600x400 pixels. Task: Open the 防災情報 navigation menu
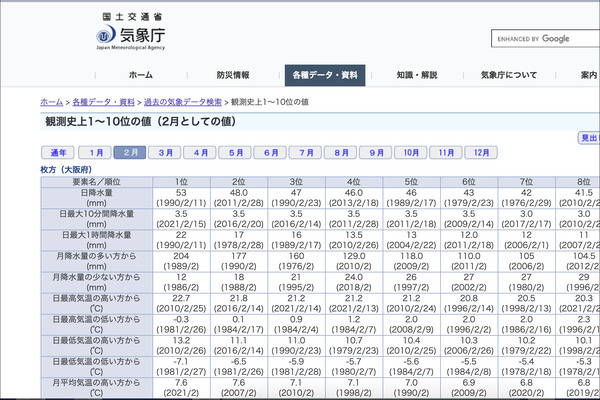[x=233, y=75]
